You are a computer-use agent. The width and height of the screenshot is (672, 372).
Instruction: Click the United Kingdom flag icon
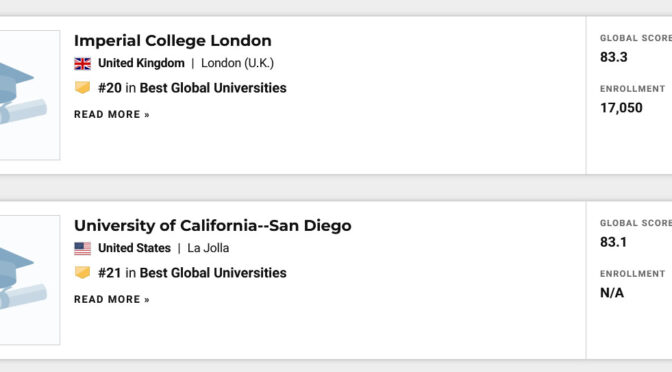tap(82, 63)
